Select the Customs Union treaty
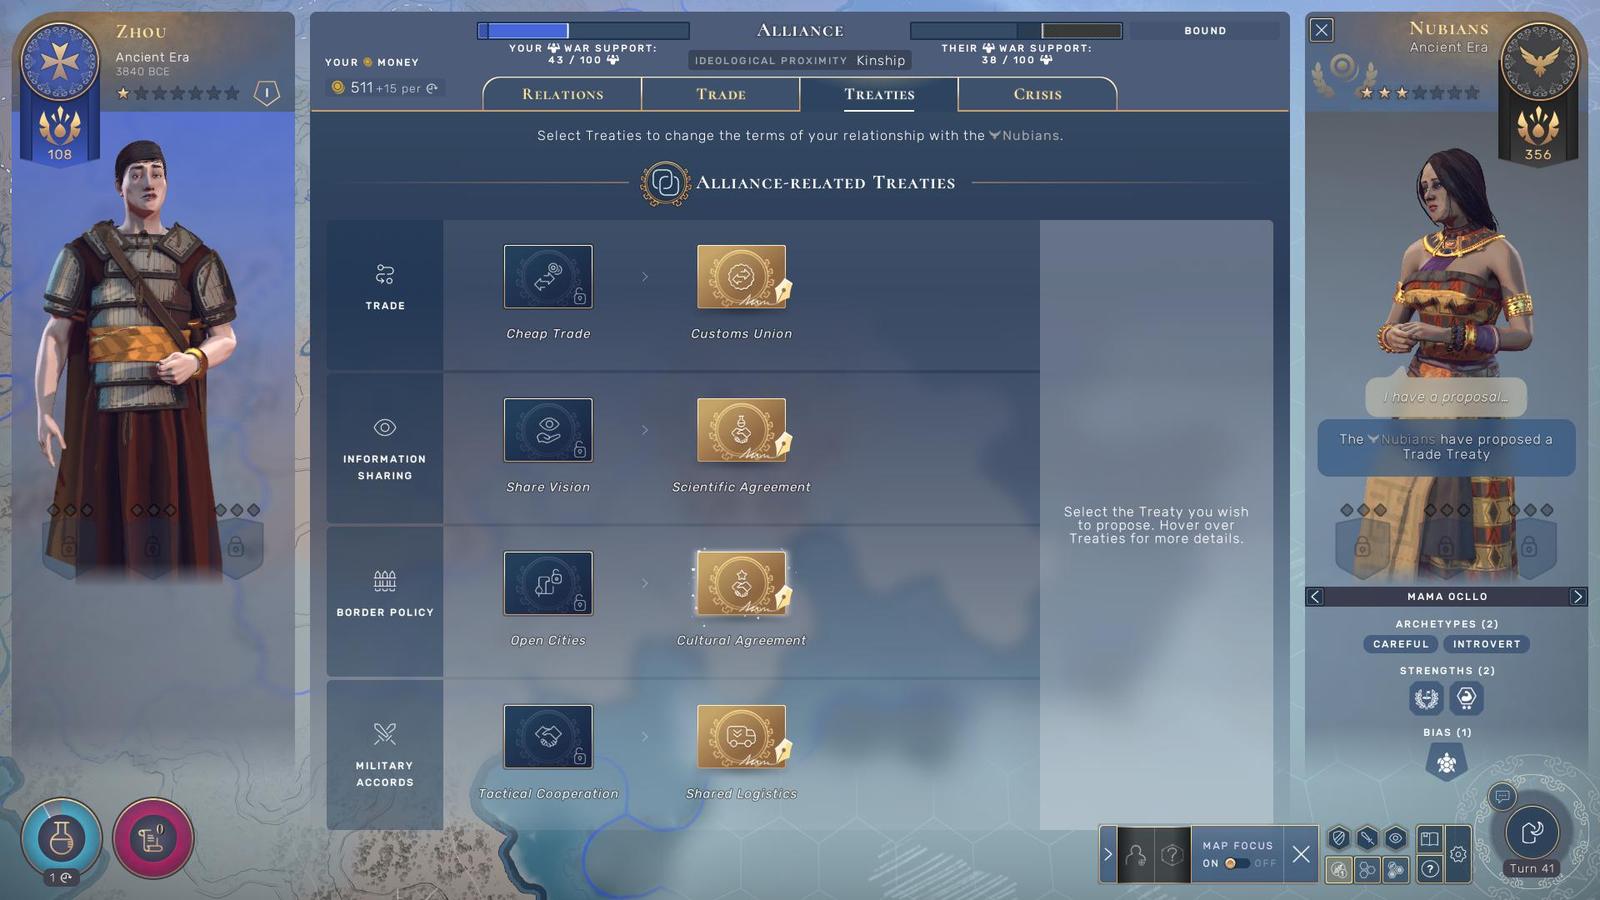The height and width of the screenshot is (900, 1600). click(x=741, y=277)
